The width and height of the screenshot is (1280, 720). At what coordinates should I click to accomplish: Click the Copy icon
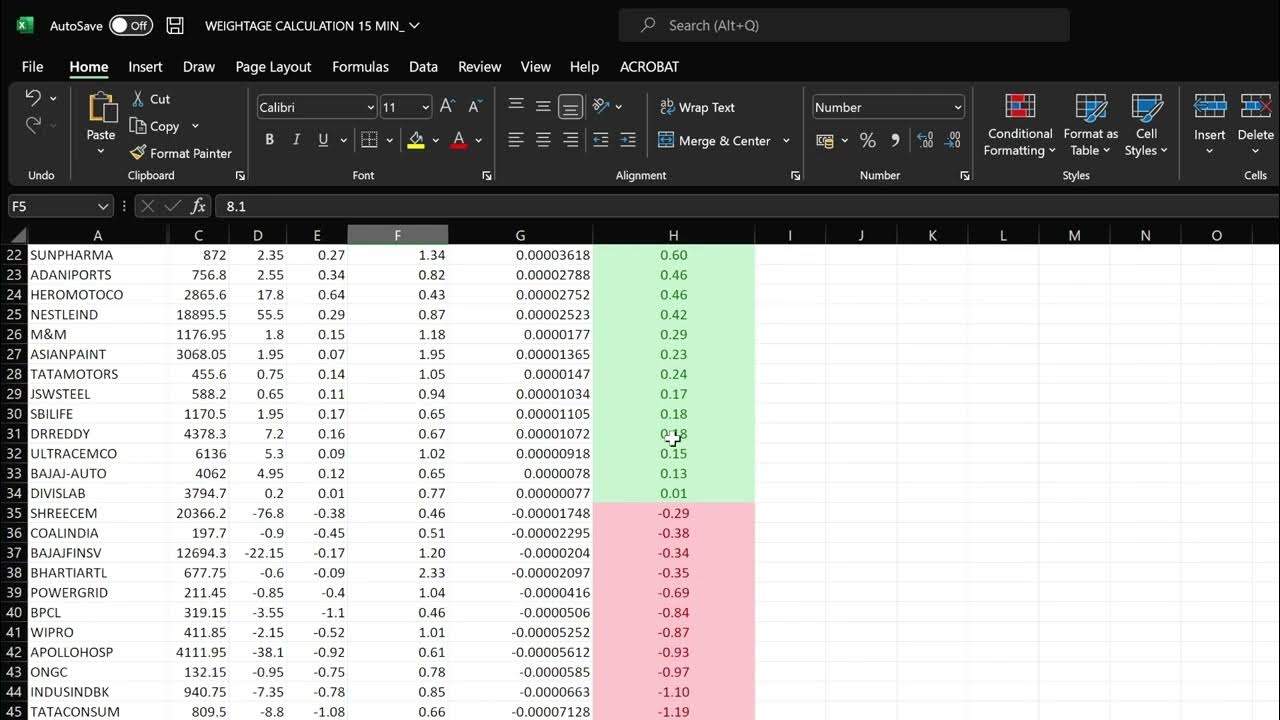point(138,126)
